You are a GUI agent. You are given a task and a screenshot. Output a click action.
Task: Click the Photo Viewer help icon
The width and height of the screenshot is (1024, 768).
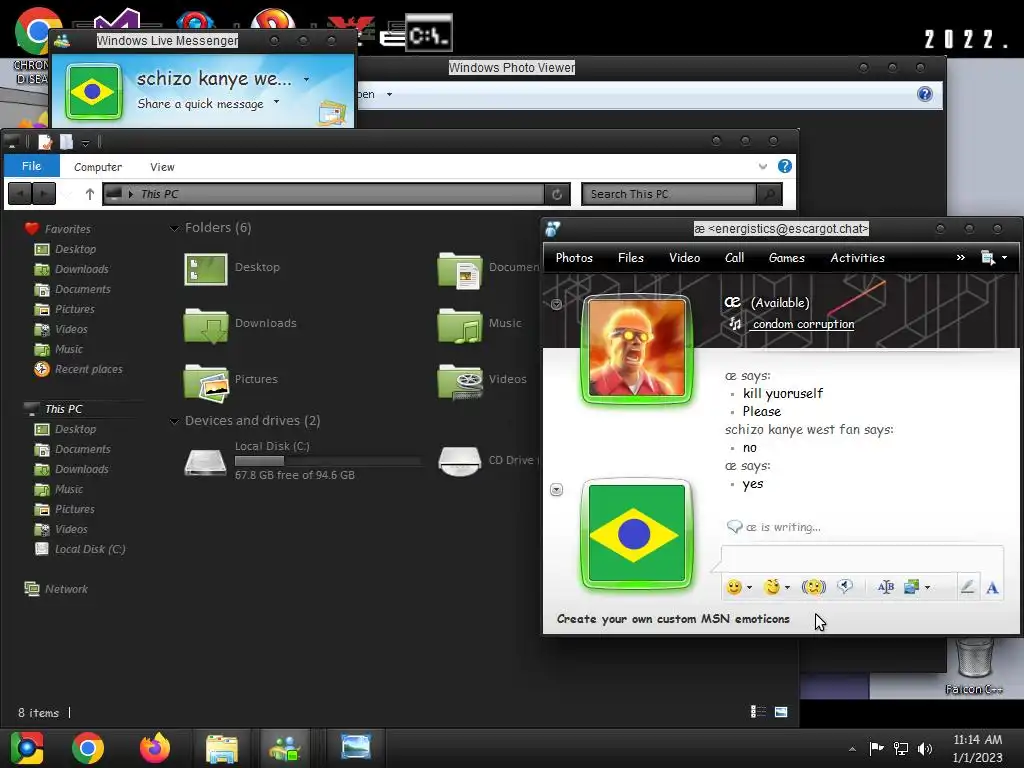click(925, 94)
